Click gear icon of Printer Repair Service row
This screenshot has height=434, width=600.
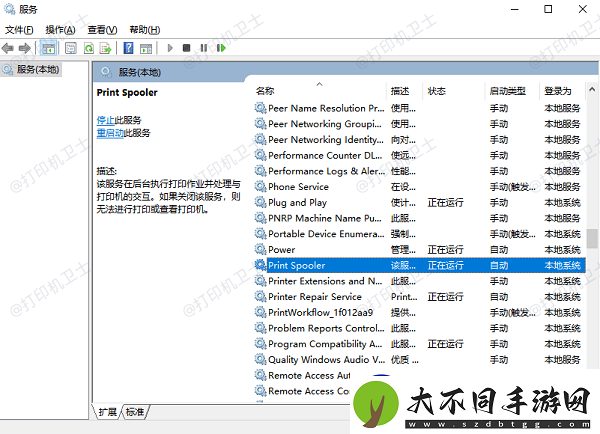pos(261,296)
